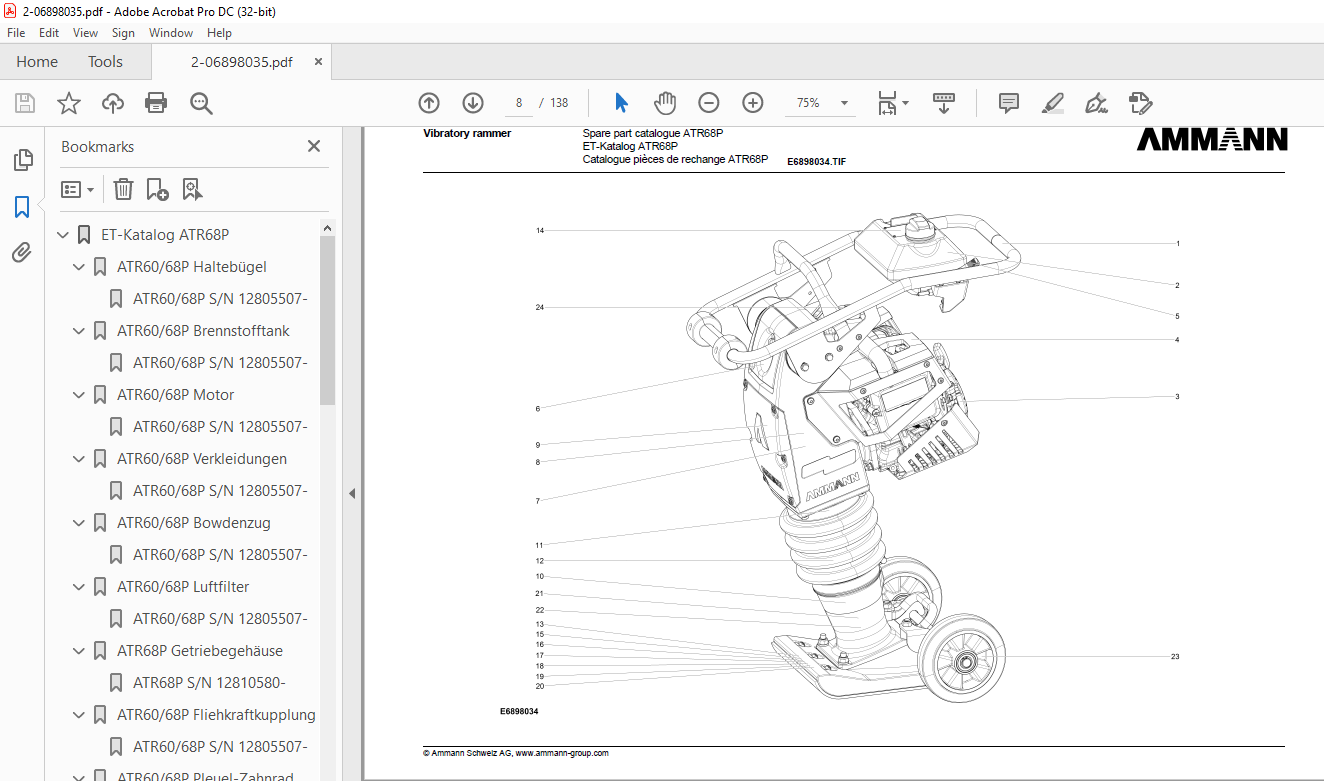
Task: Open the Edit menu
Action: coord(49,33)
